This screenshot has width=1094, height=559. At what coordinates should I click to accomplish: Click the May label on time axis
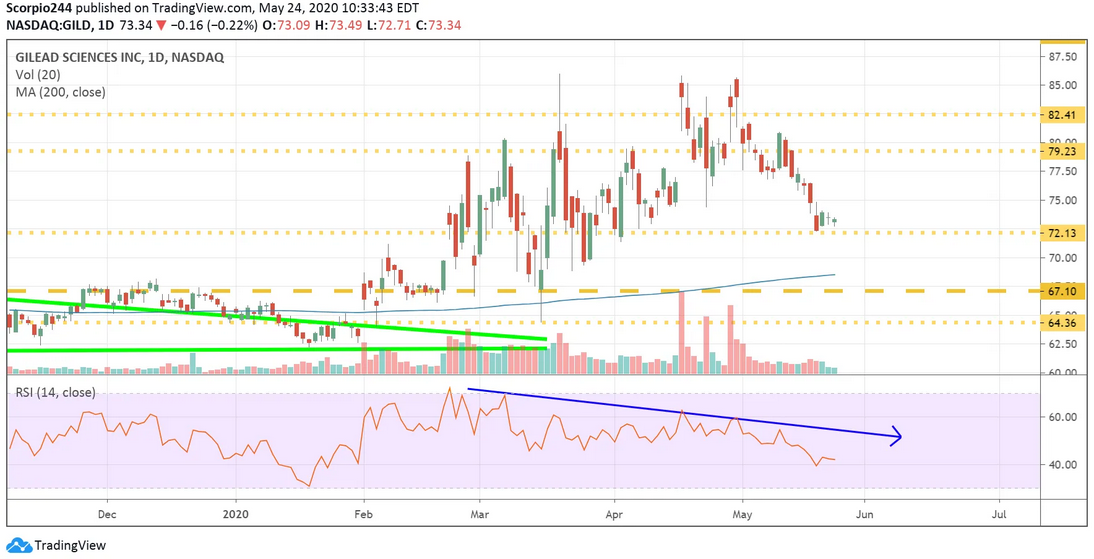click(x=742, y=513)
